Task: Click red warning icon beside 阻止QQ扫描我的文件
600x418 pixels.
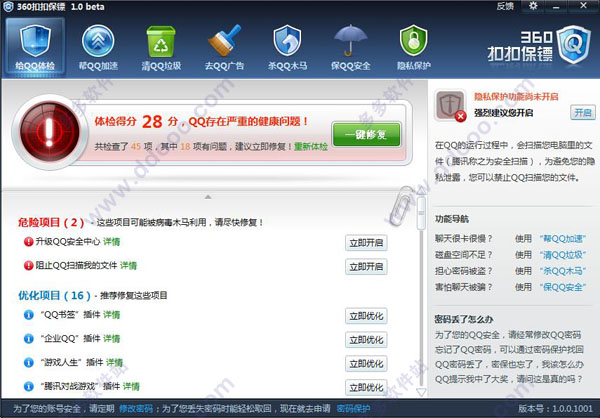Action: pyautogui.click(x=29, y=266)
